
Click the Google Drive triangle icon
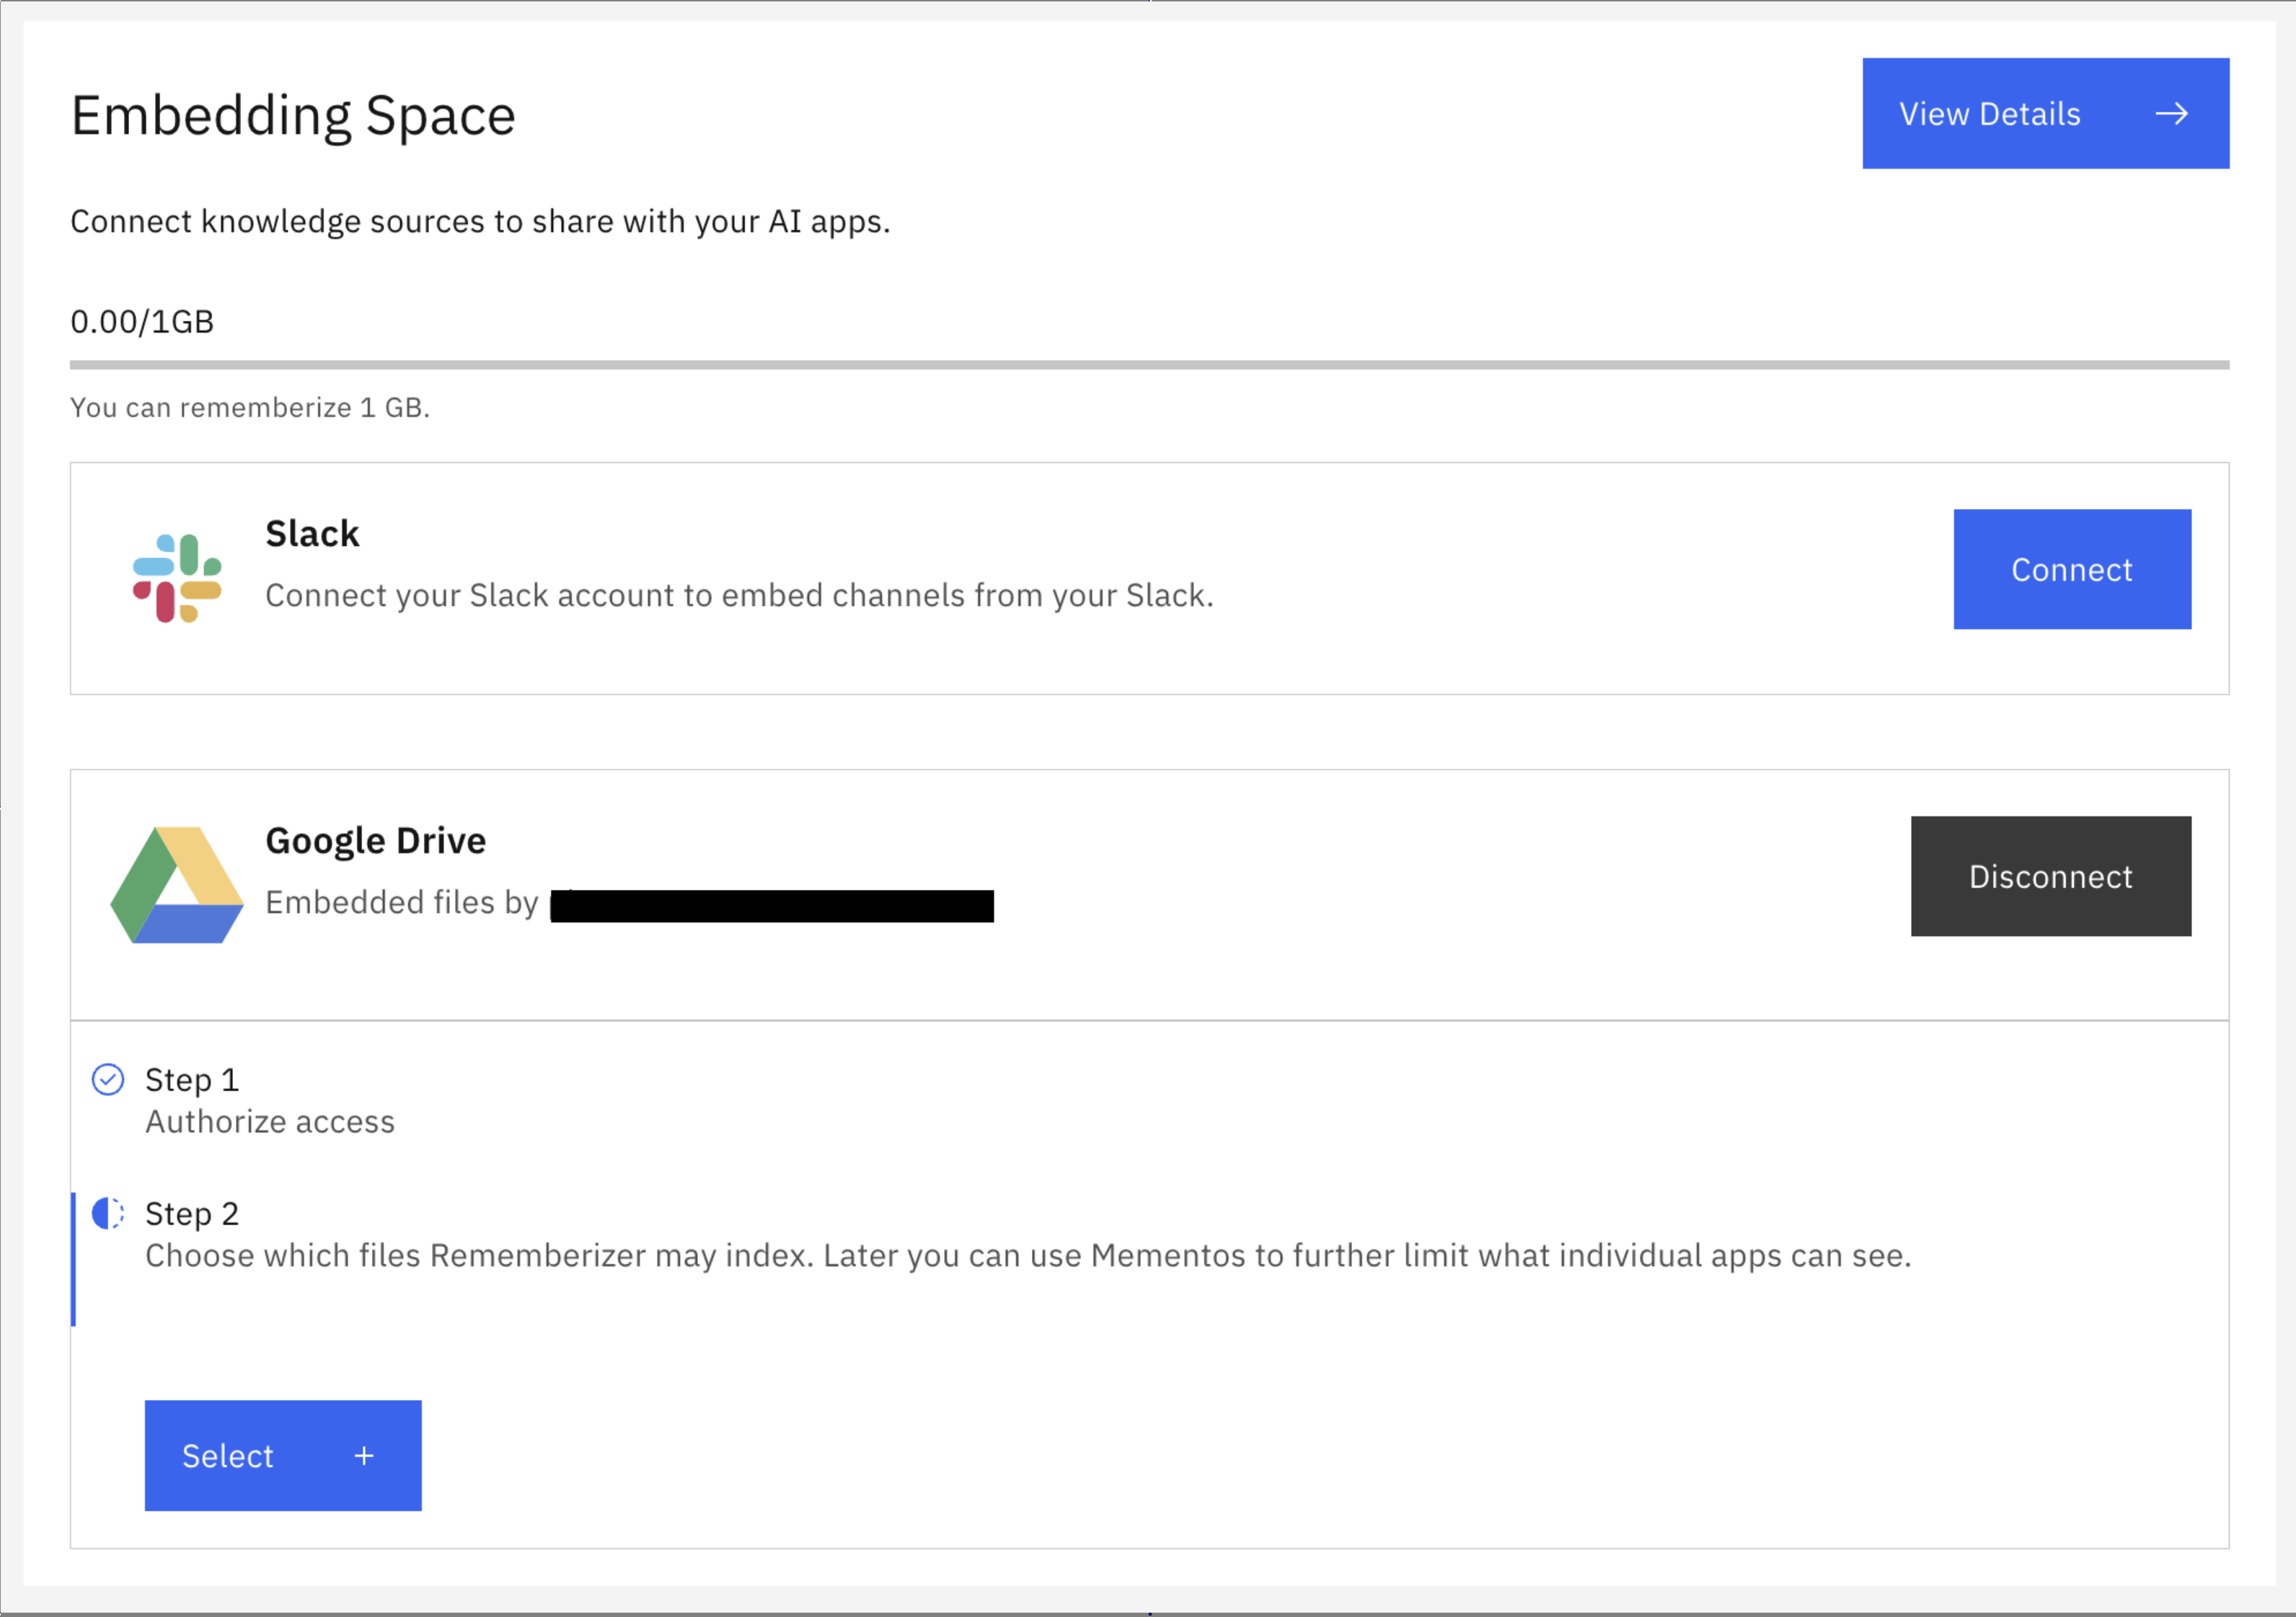(176, 884)
